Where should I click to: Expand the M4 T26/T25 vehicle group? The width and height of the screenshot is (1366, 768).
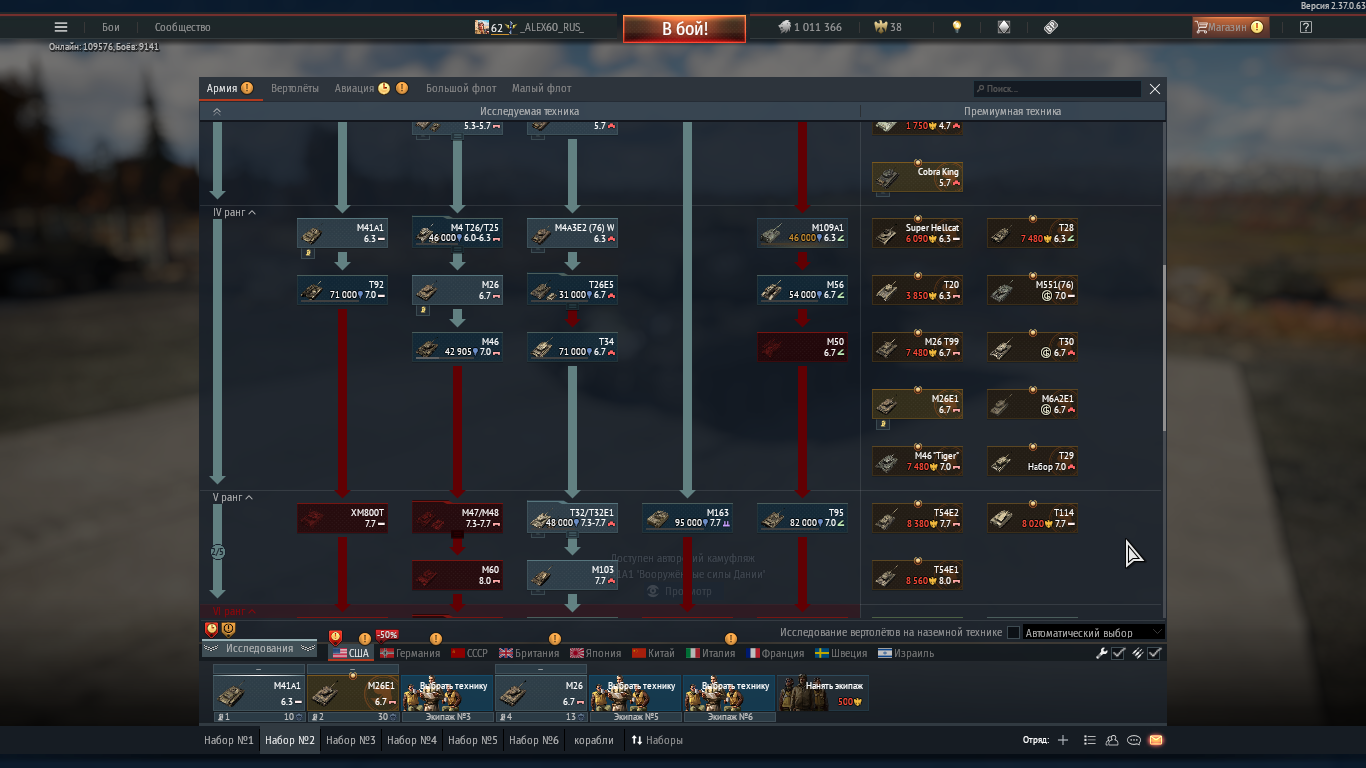(x=457, y=233)
